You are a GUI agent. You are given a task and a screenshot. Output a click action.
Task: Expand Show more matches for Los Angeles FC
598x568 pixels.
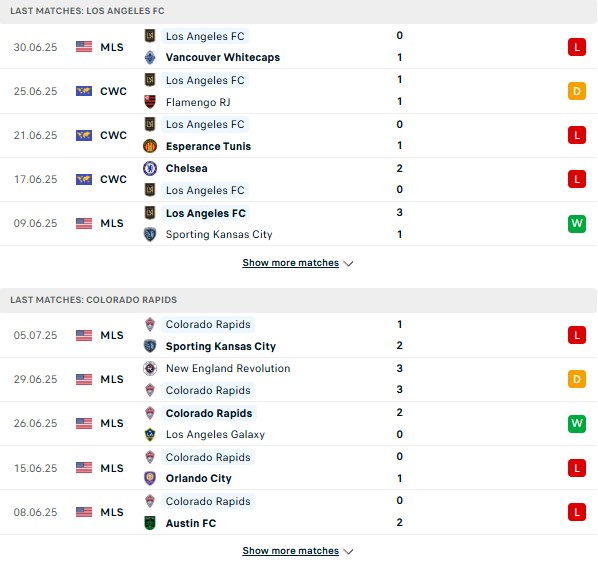pos(291,263)
